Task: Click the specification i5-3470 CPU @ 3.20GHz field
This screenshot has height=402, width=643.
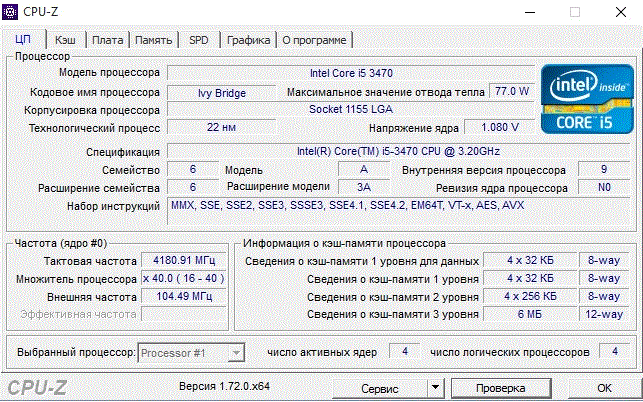Action: [x=399, y=151]
